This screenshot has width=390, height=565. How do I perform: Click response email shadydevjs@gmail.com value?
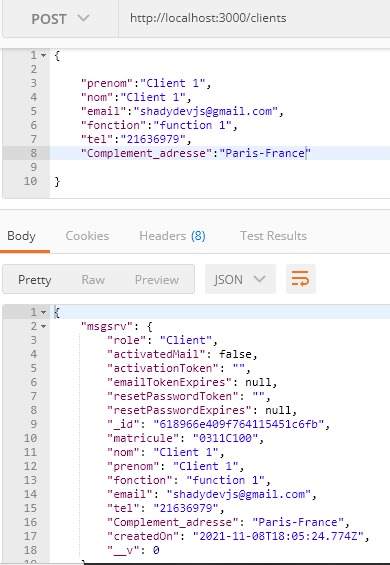click(239, 495)
